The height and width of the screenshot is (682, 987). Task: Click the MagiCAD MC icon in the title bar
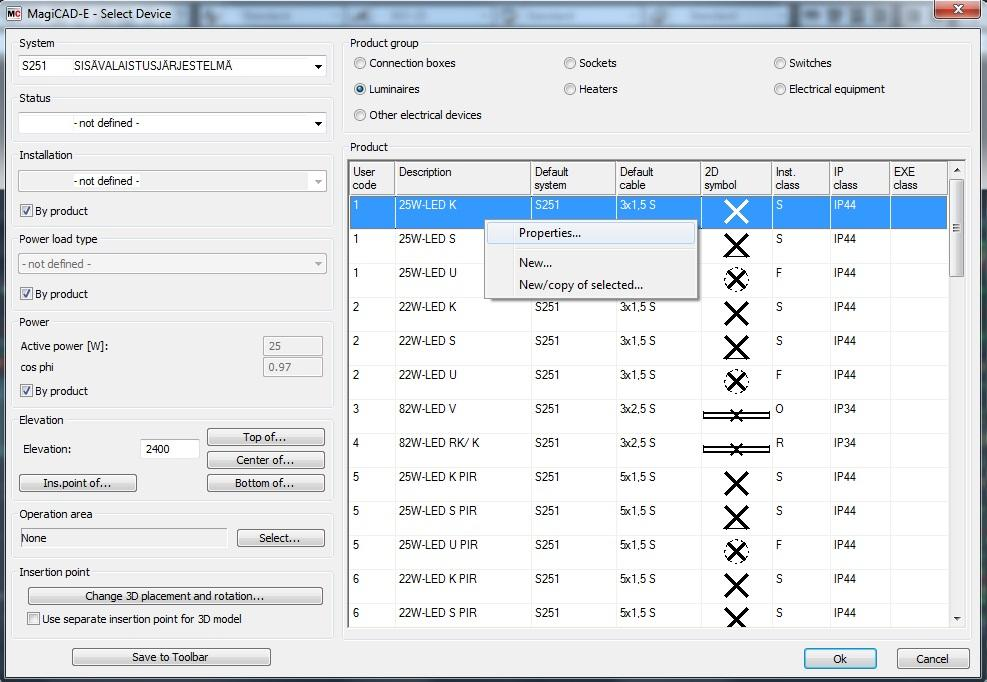pos(14,13)
